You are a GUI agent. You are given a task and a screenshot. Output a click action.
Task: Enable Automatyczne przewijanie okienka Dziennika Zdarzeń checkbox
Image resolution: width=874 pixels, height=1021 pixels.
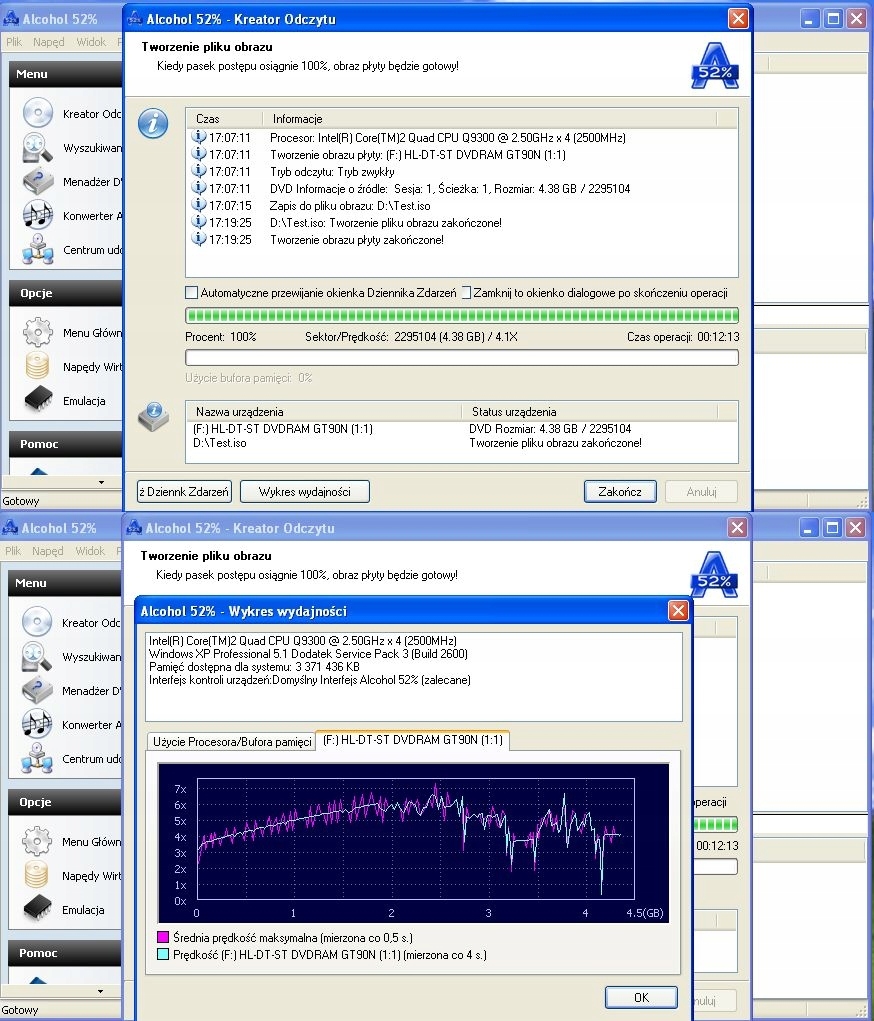[x=191, y=293]
